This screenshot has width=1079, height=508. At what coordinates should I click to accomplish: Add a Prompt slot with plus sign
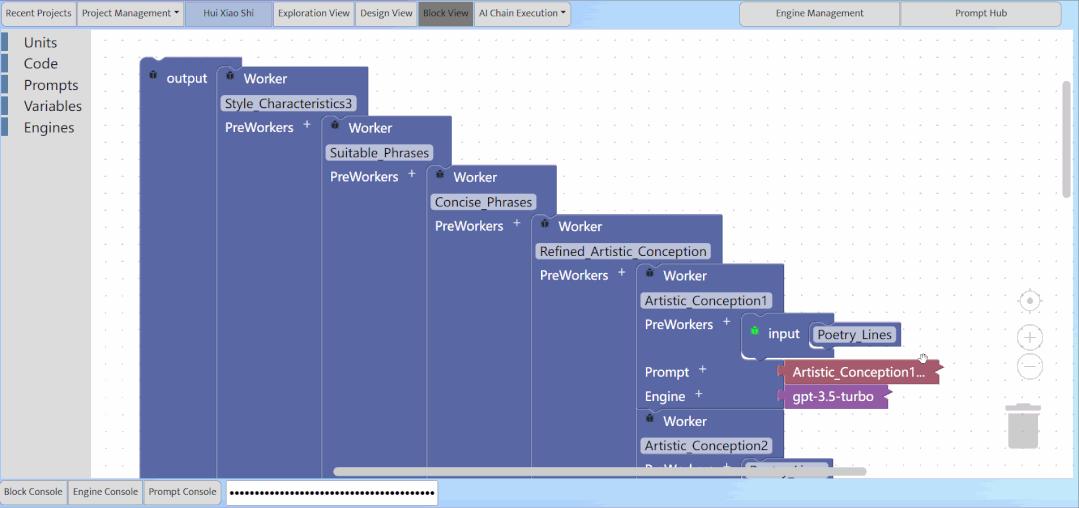point(702,370)
